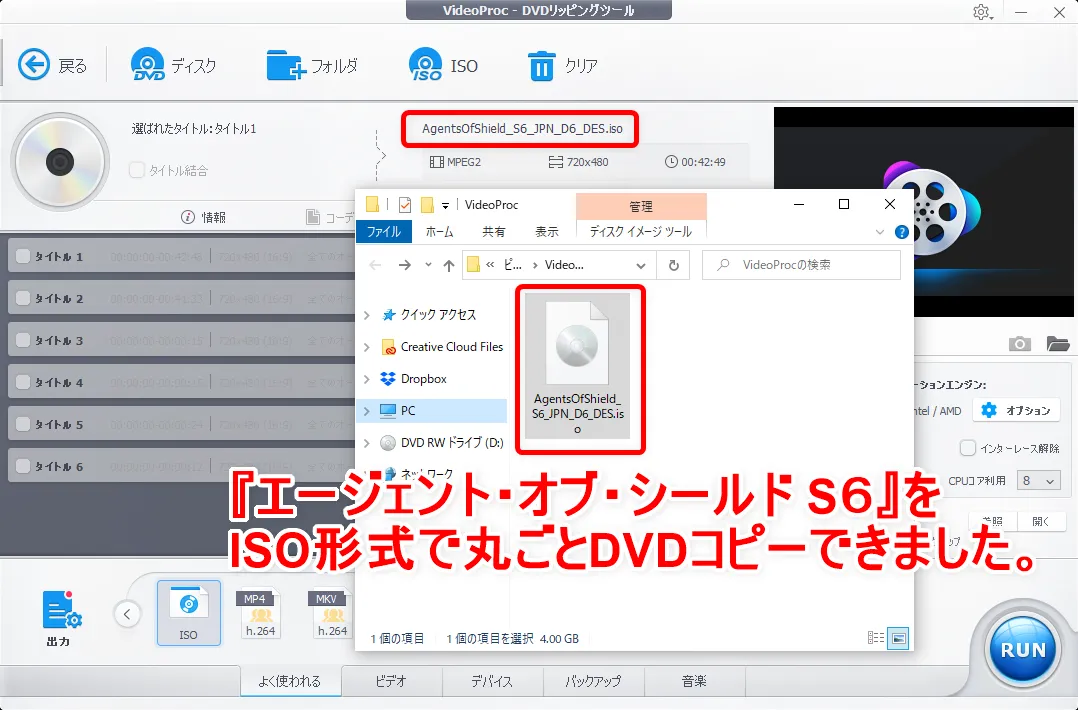Open the 表示 ribbon tab
The width and height of the screenshot is (1078, 710).
tap(547, 232)
